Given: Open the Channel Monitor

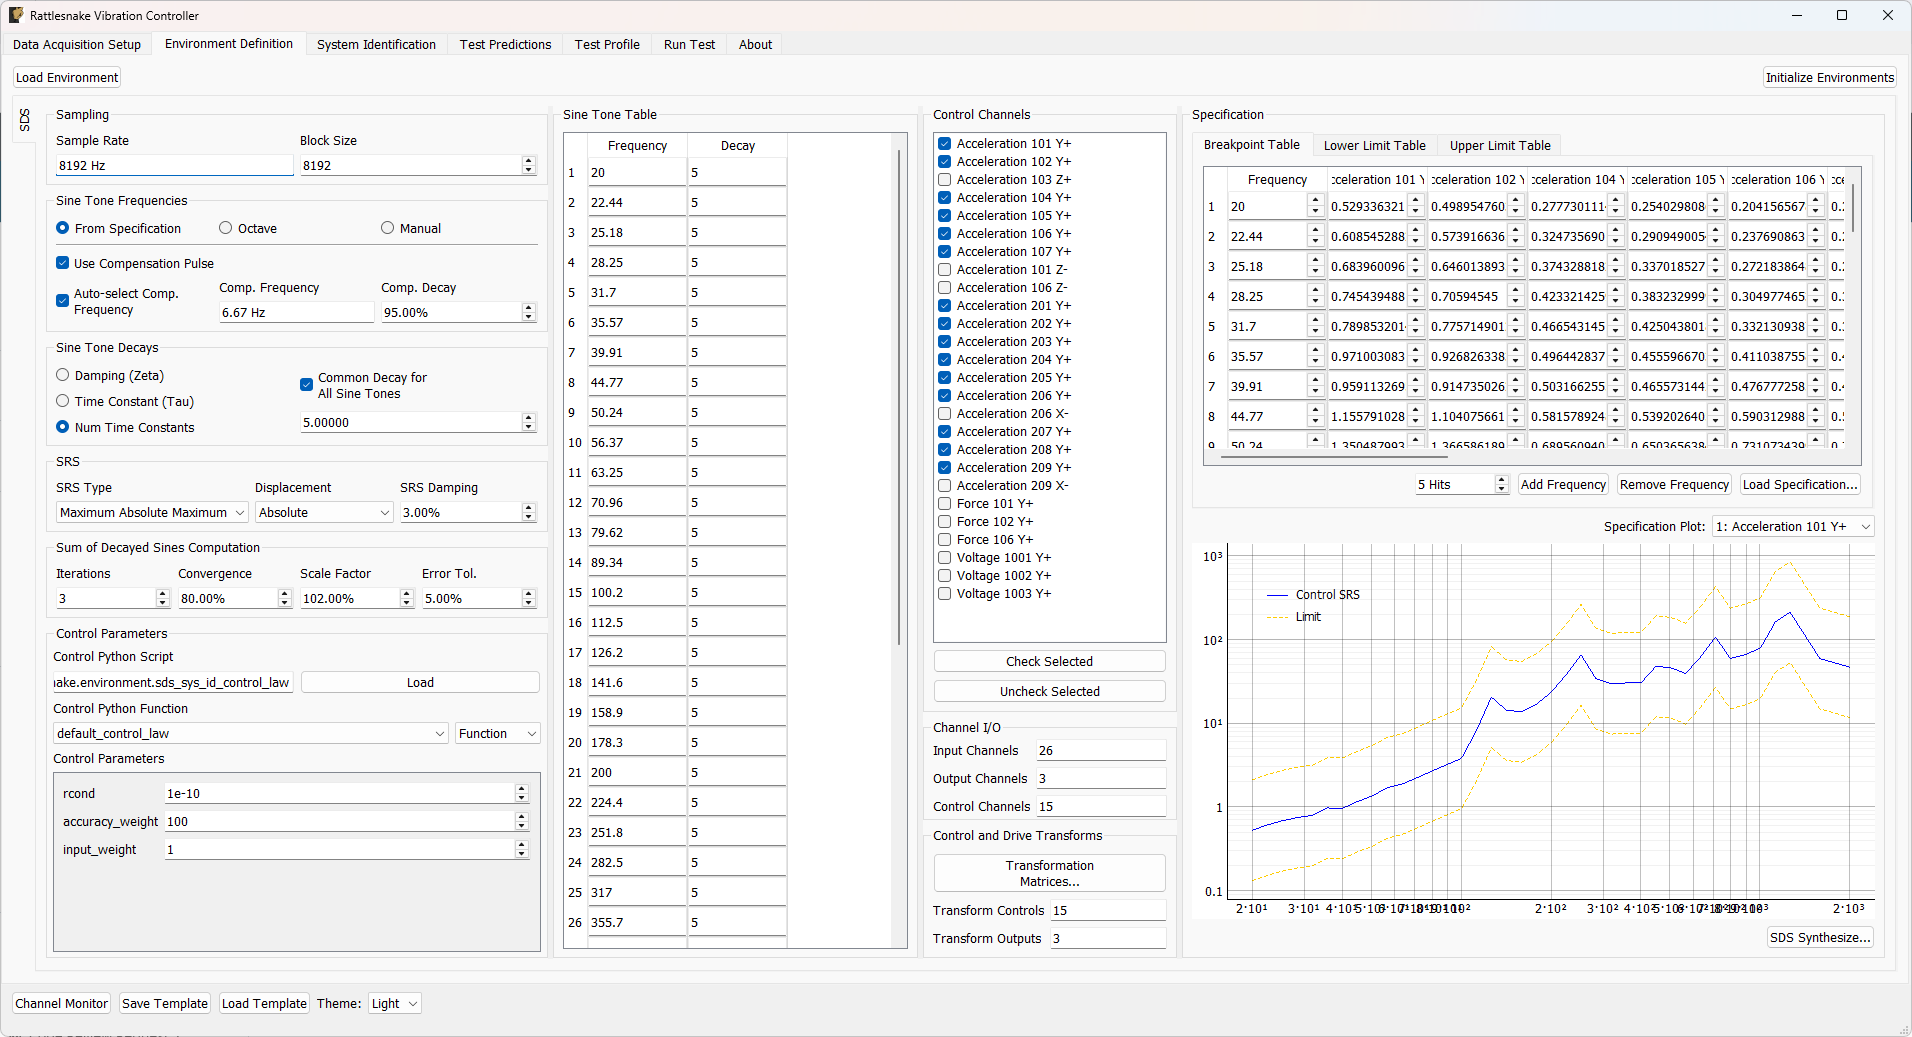Looking at the screenshot, I should pos(61,1003).
